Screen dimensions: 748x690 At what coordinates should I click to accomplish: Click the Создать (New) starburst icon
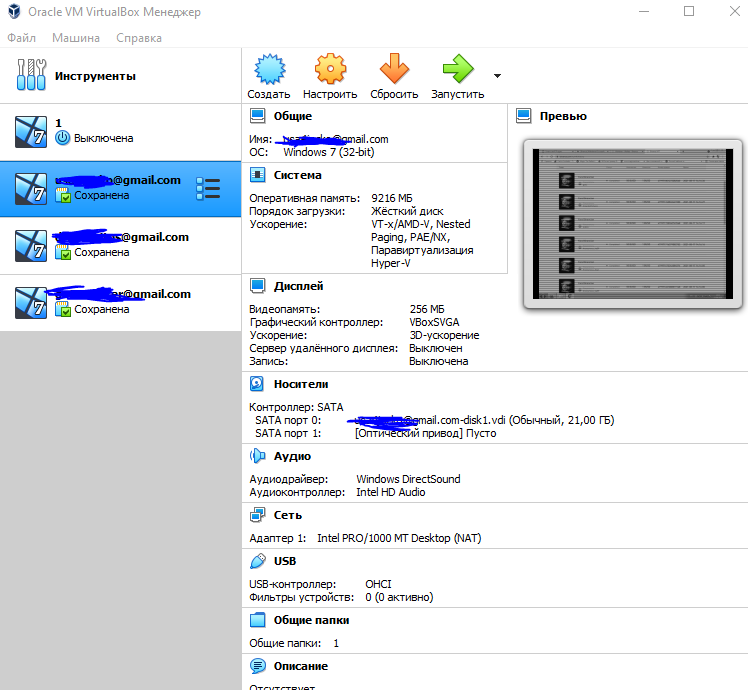[x=270, y=69]
